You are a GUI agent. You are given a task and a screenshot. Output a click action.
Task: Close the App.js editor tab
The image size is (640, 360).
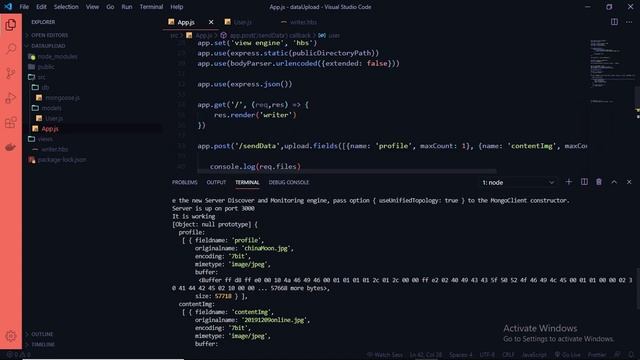pyautogui.click(x=211, y=22)
